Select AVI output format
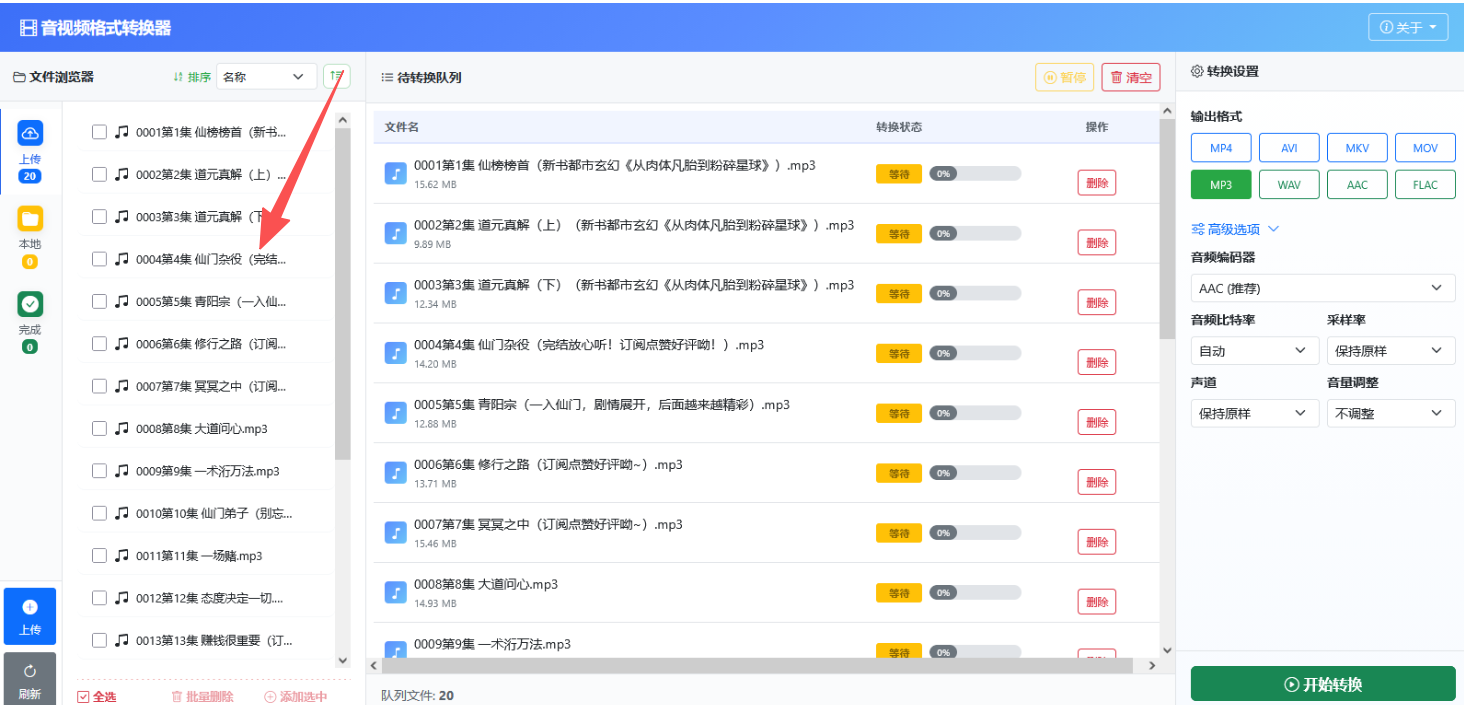Screen dimensions: 1464x705 click(x=1289, y=148)
